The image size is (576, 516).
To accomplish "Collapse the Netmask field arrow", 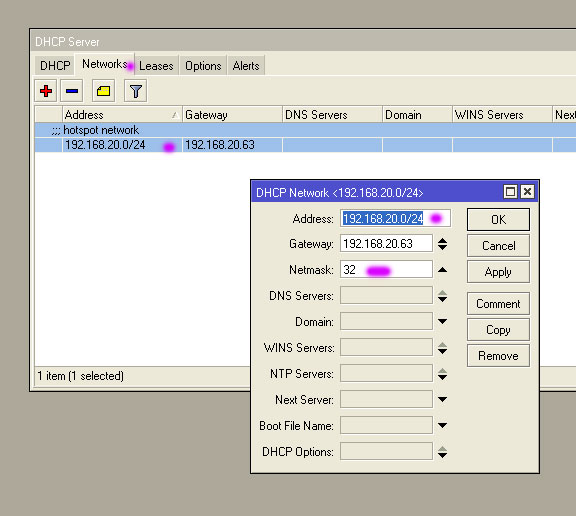I will pyautogui.click(x=443, y=270).
